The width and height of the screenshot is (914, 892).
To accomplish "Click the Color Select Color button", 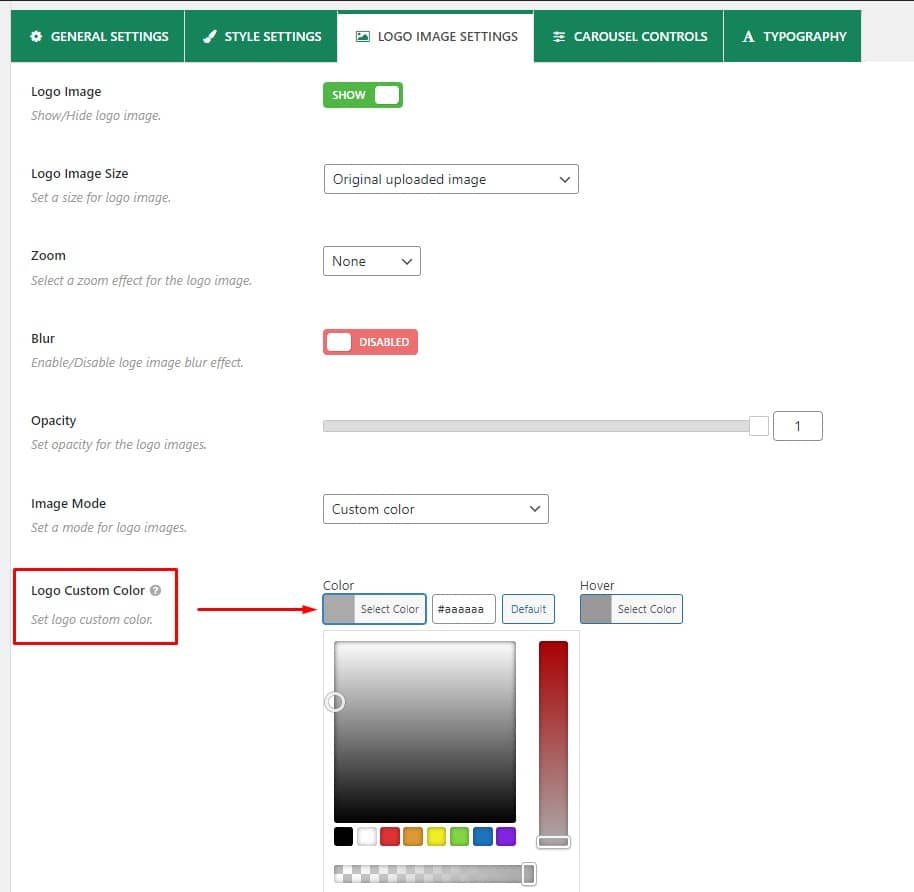I will 374,609.
